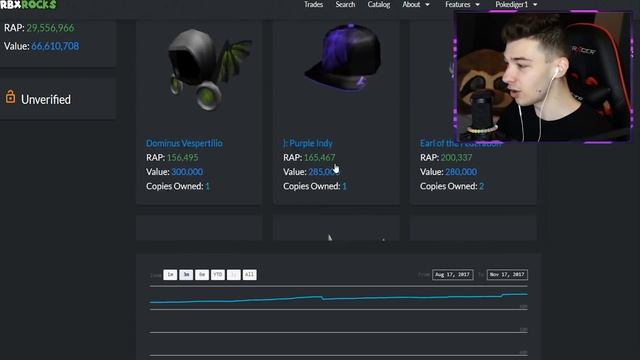
Task: Click Earl of the Federation RAP 200,337
Action: 456,158
